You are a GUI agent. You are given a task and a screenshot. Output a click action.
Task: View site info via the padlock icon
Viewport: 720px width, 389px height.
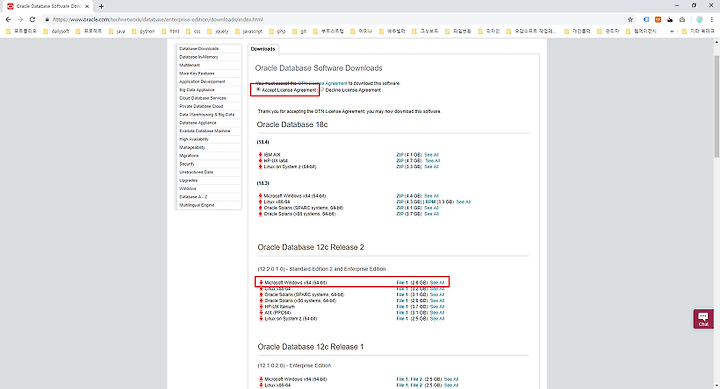[x=47, y=19]
